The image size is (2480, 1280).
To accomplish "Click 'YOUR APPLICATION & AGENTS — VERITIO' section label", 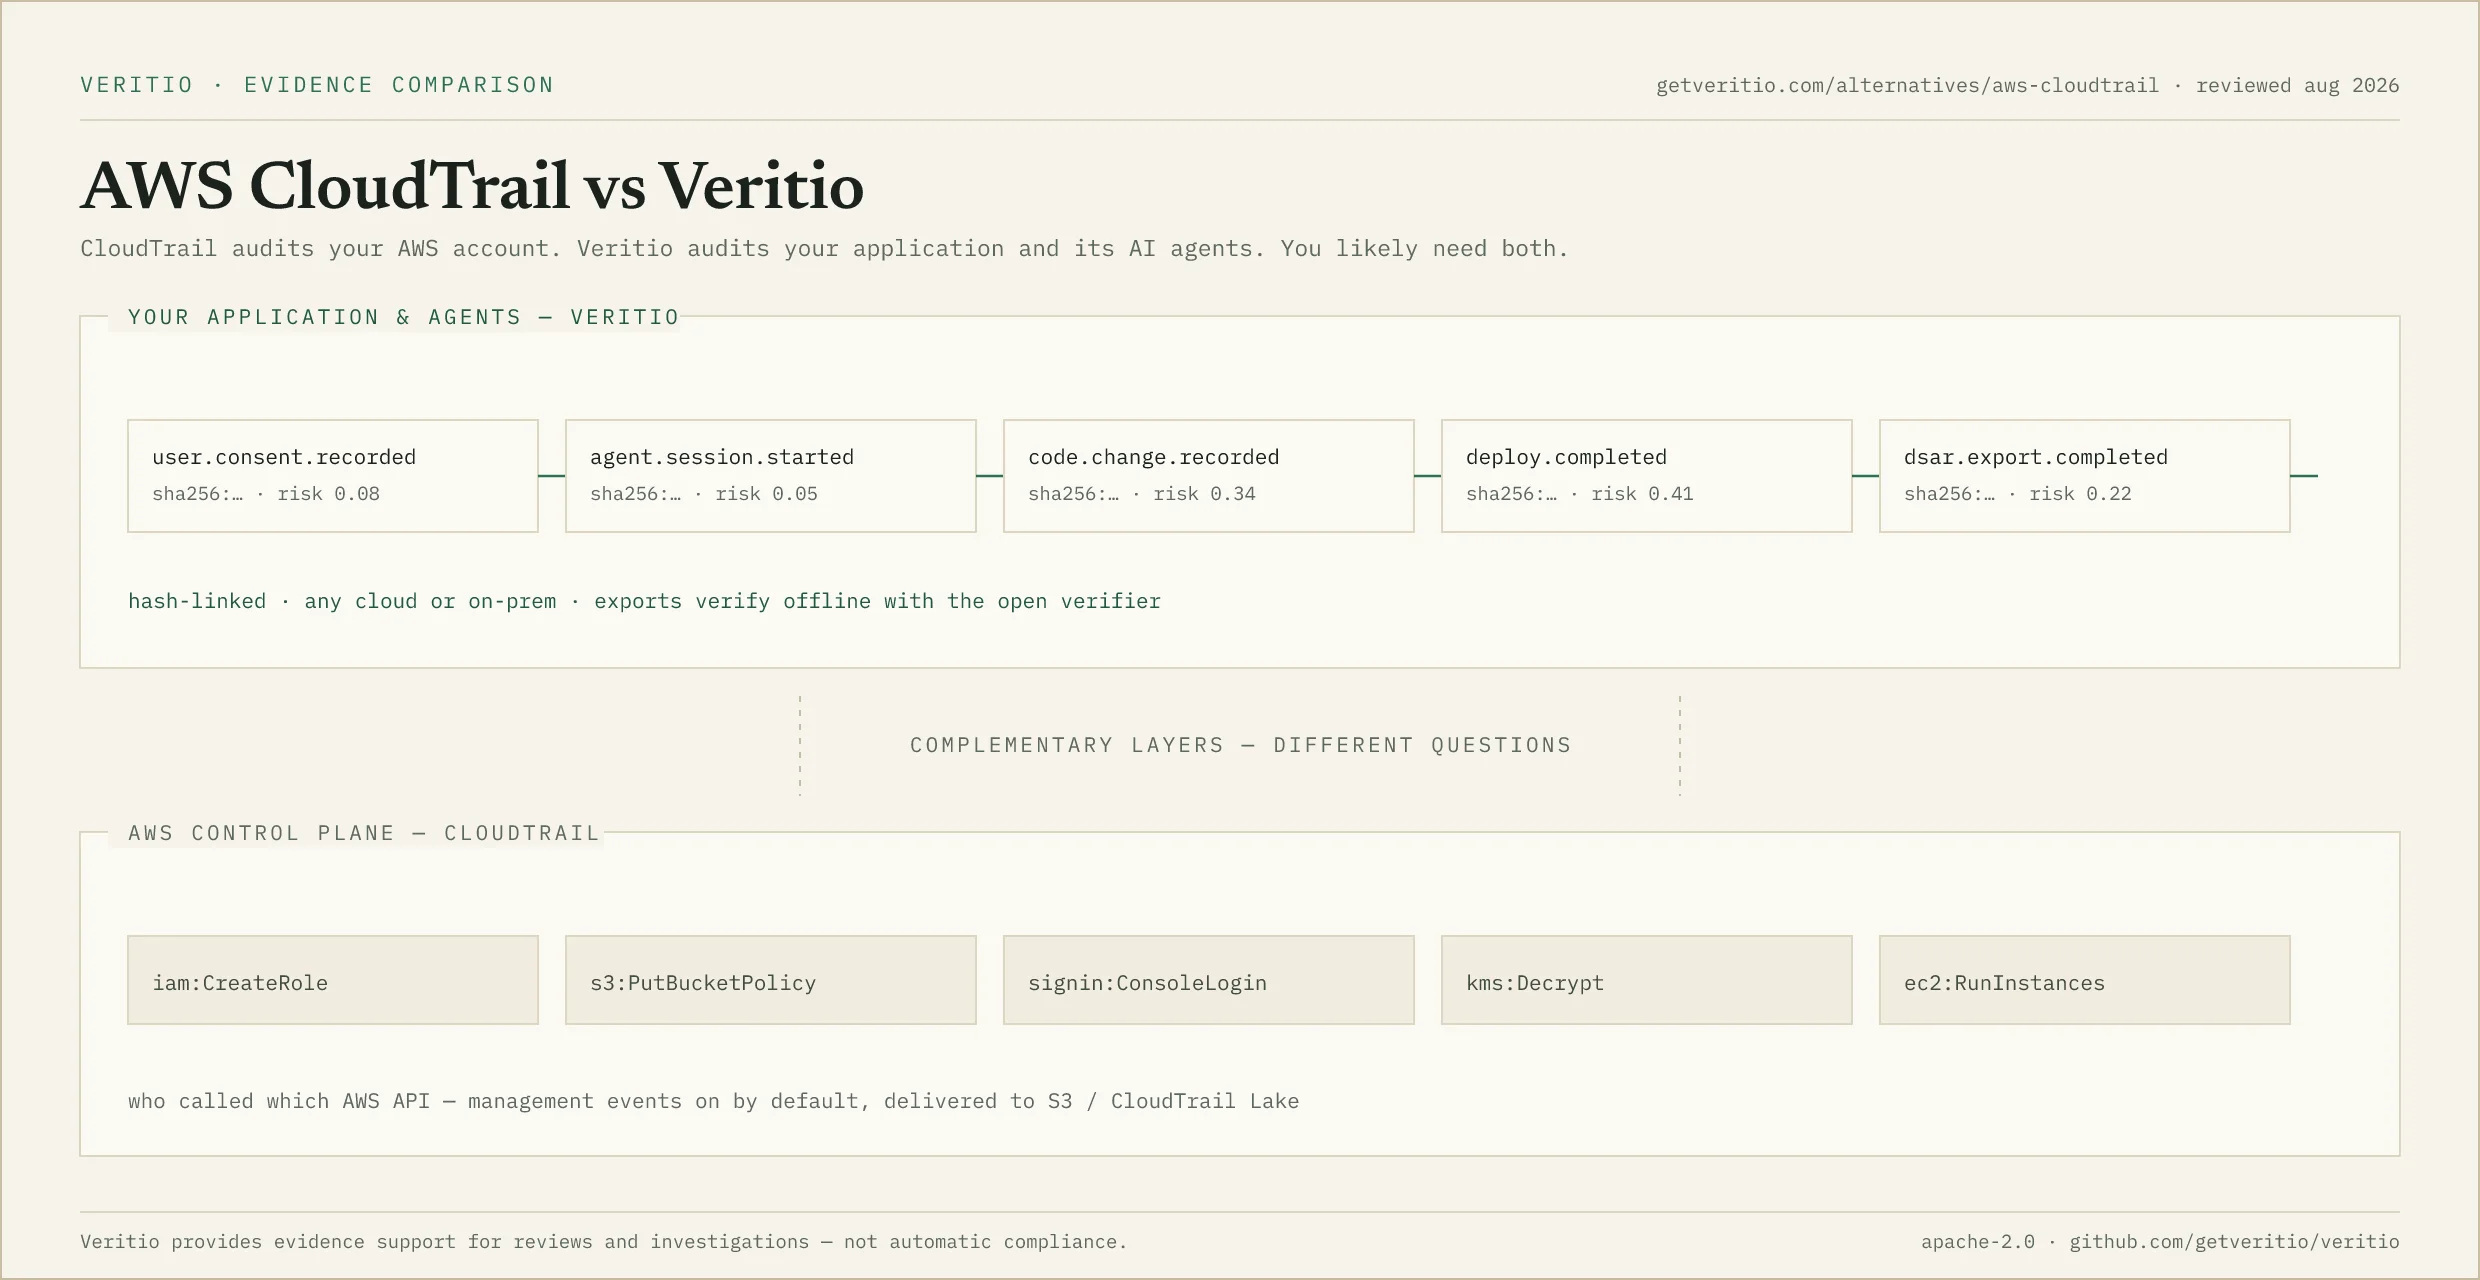I will [404, 317].
